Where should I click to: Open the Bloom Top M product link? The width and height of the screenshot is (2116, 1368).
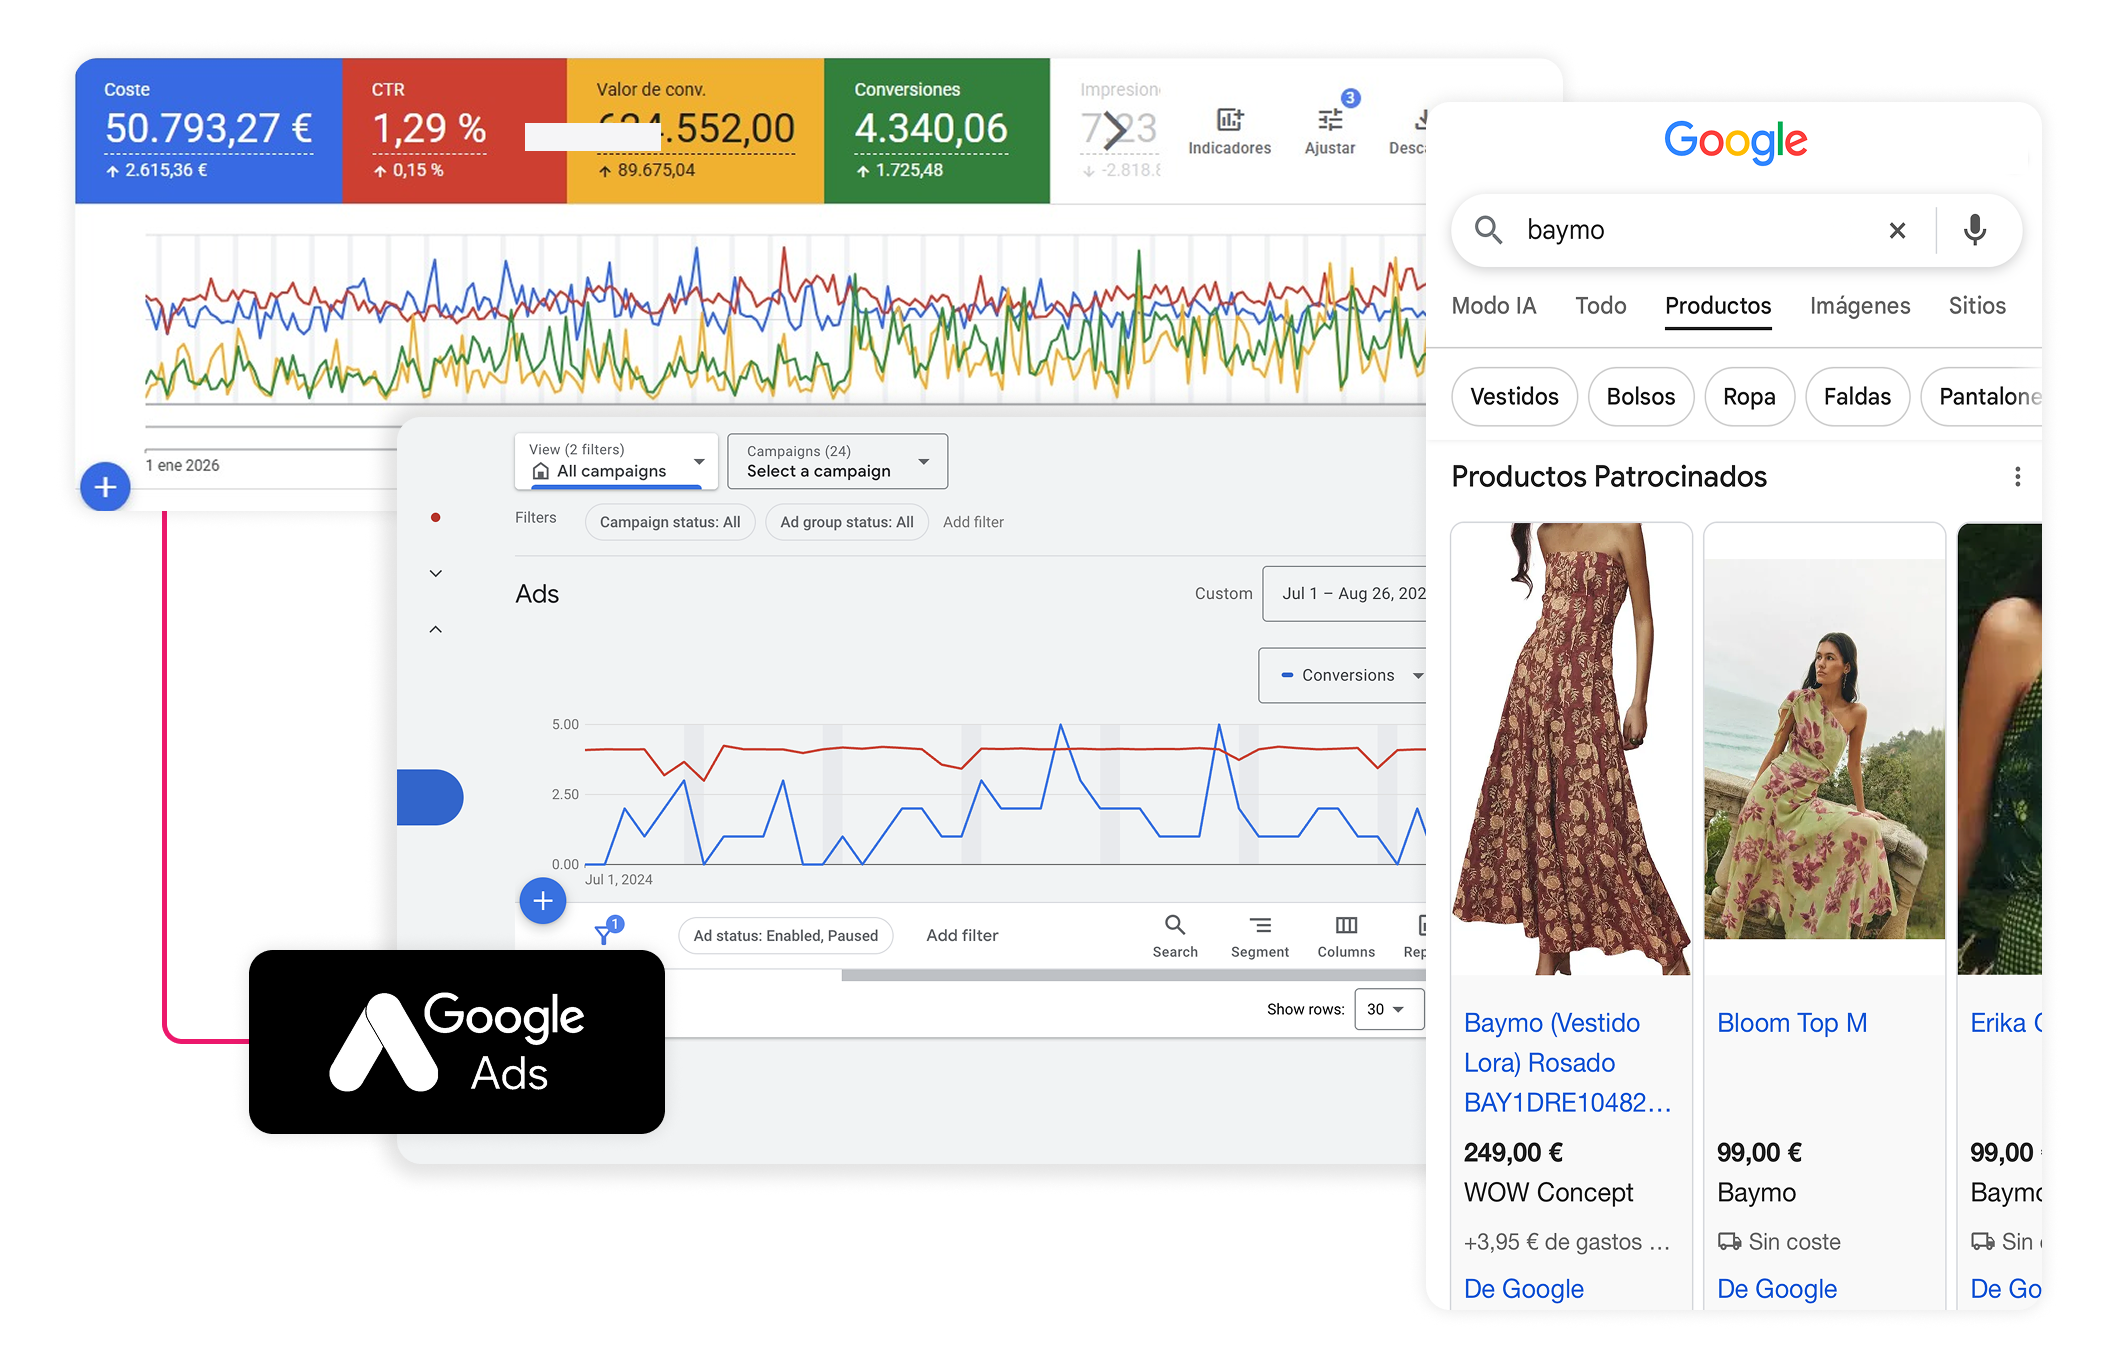[x=1792, y=1023]
